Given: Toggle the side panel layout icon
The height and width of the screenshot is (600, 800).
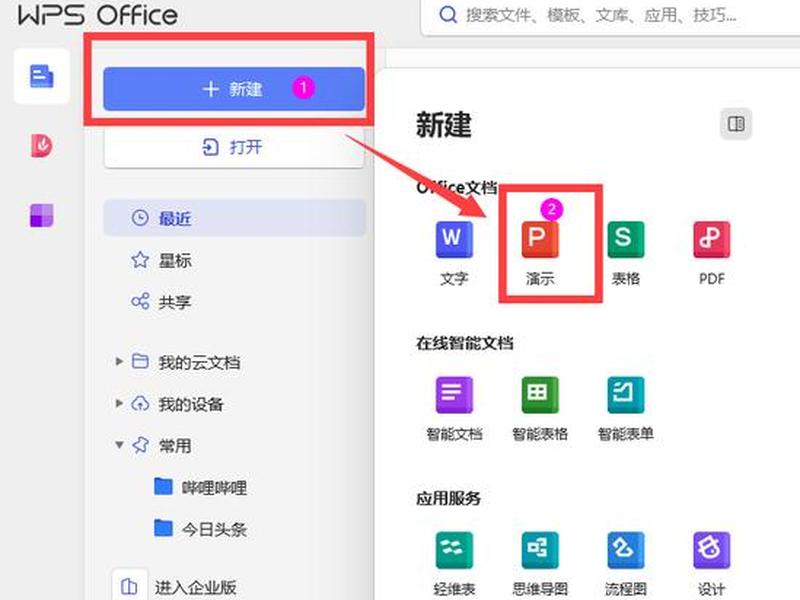Looking at the screenshot, I should (736, 124).
